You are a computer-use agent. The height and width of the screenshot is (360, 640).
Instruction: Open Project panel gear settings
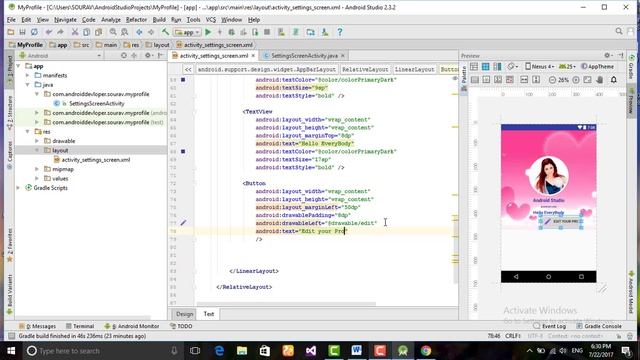149,56
